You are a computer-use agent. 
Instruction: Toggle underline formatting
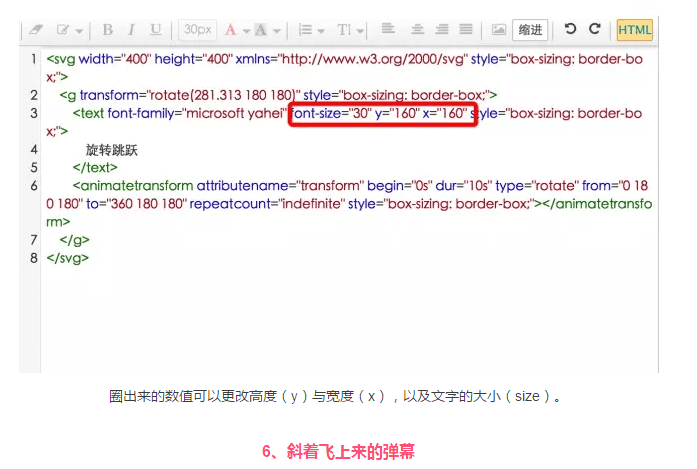point(156,30)
